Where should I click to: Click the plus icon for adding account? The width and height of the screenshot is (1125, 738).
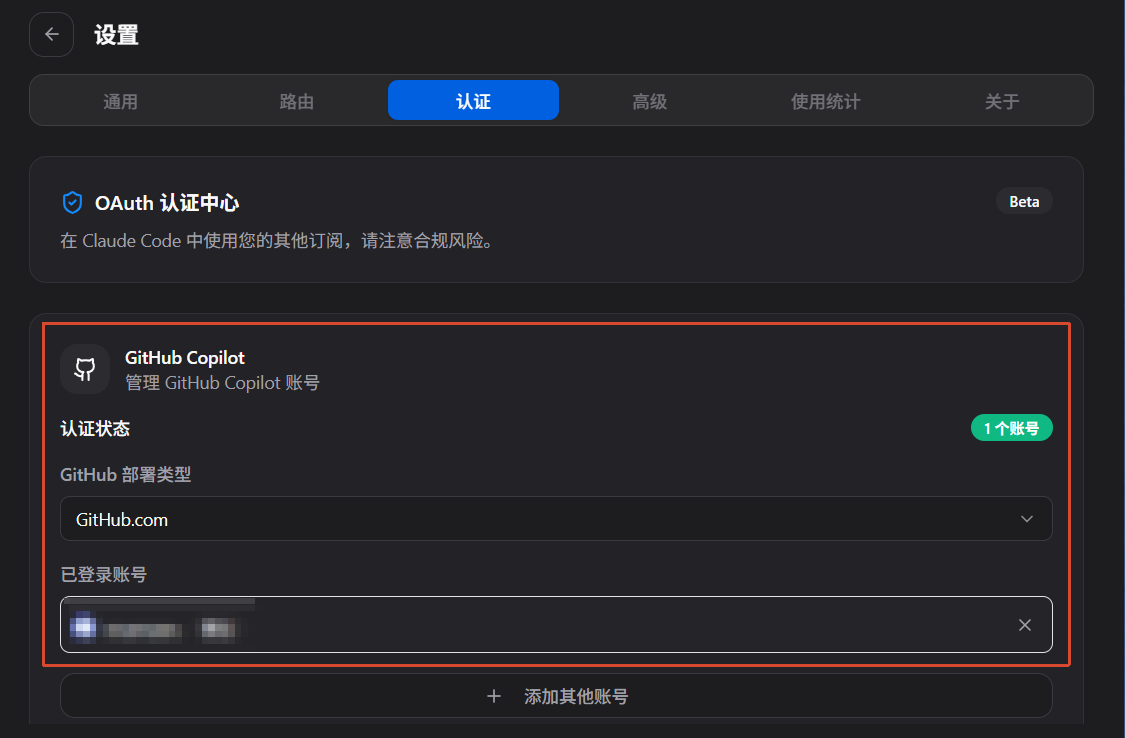[494, 696]
